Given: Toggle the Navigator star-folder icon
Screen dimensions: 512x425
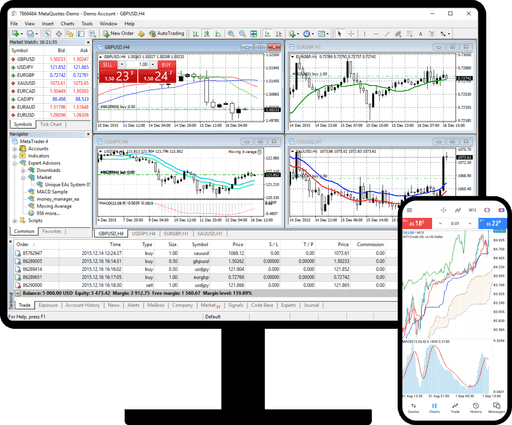Looking at the screenshot, I should point(70,34).
